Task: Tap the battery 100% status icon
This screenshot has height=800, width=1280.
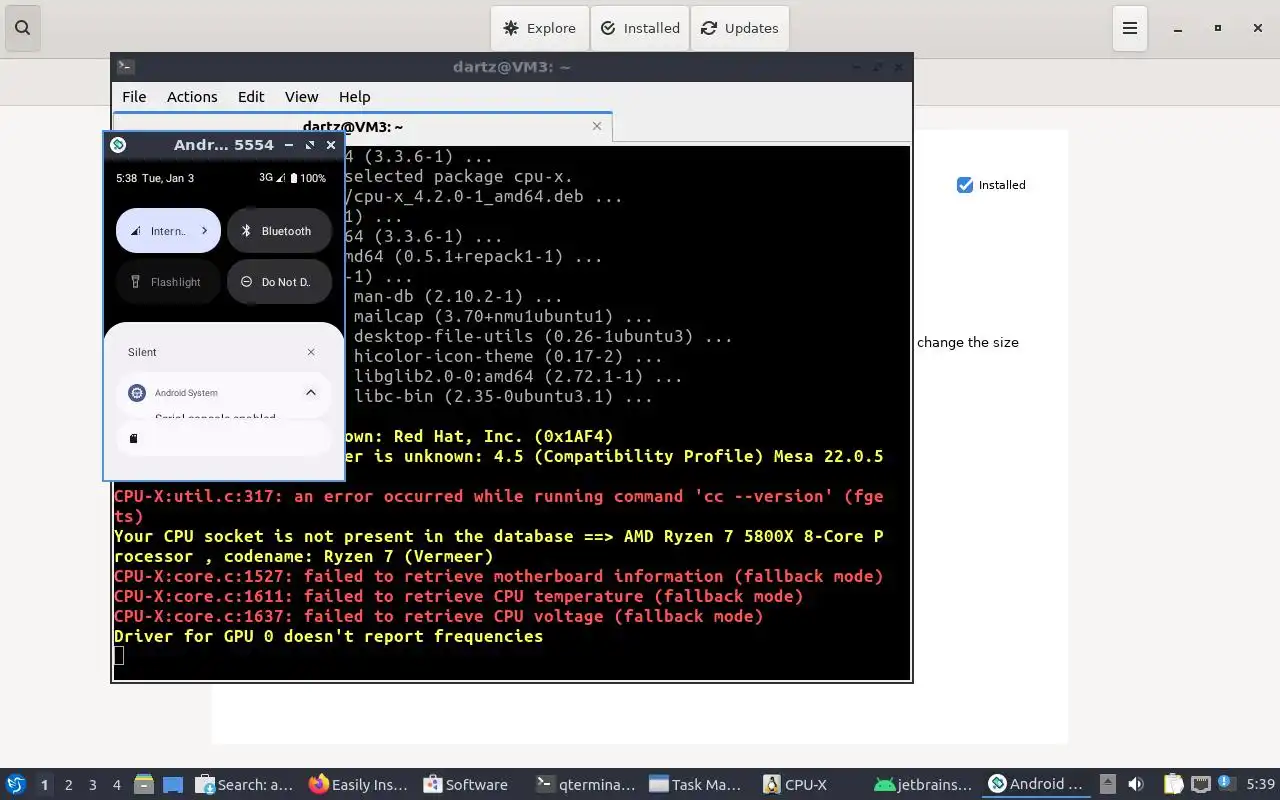Action: [307, 178]
